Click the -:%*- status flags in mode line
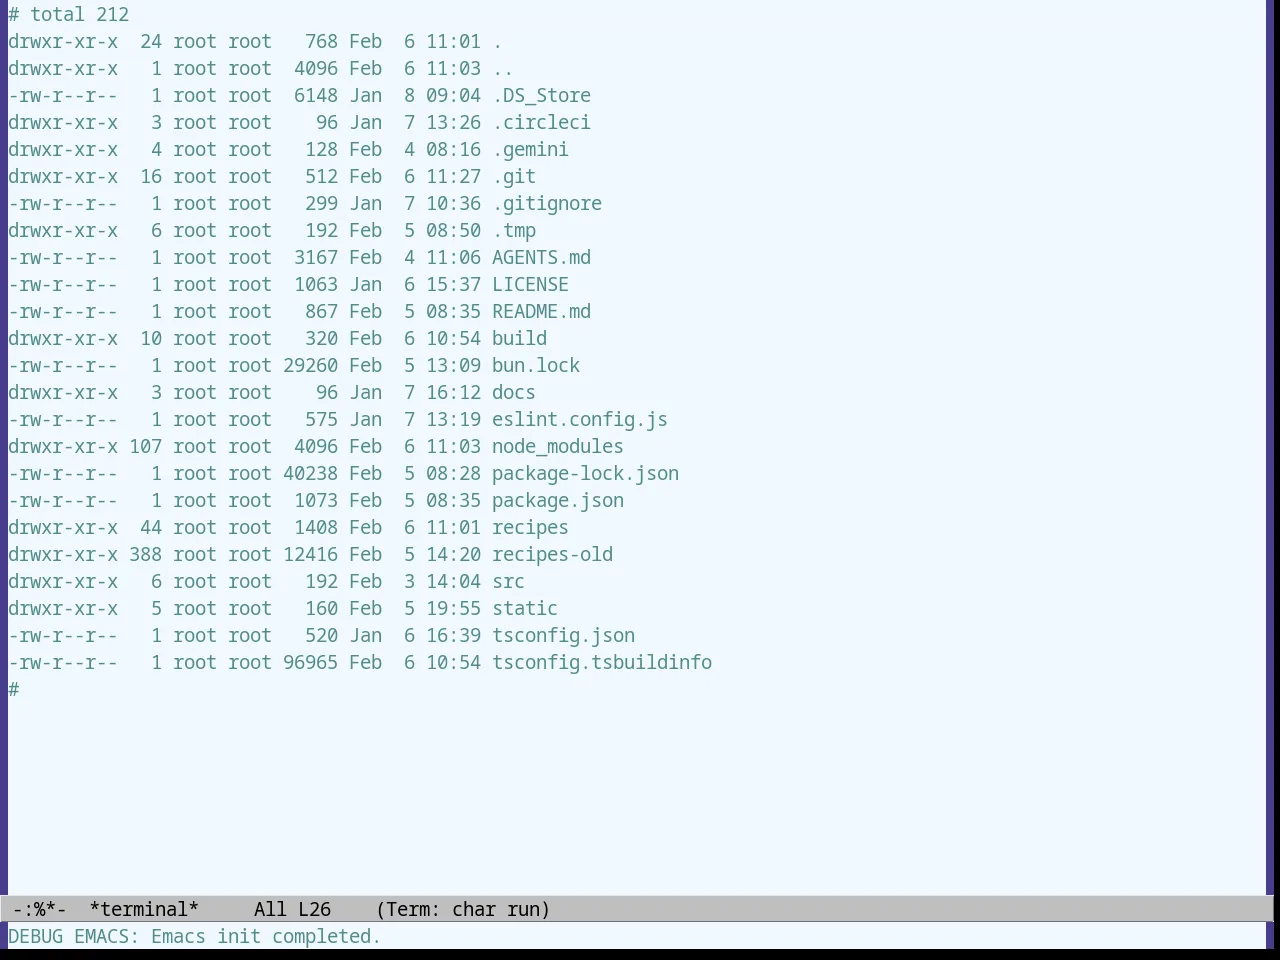1280x960 pixels. [x=40, y=909]
